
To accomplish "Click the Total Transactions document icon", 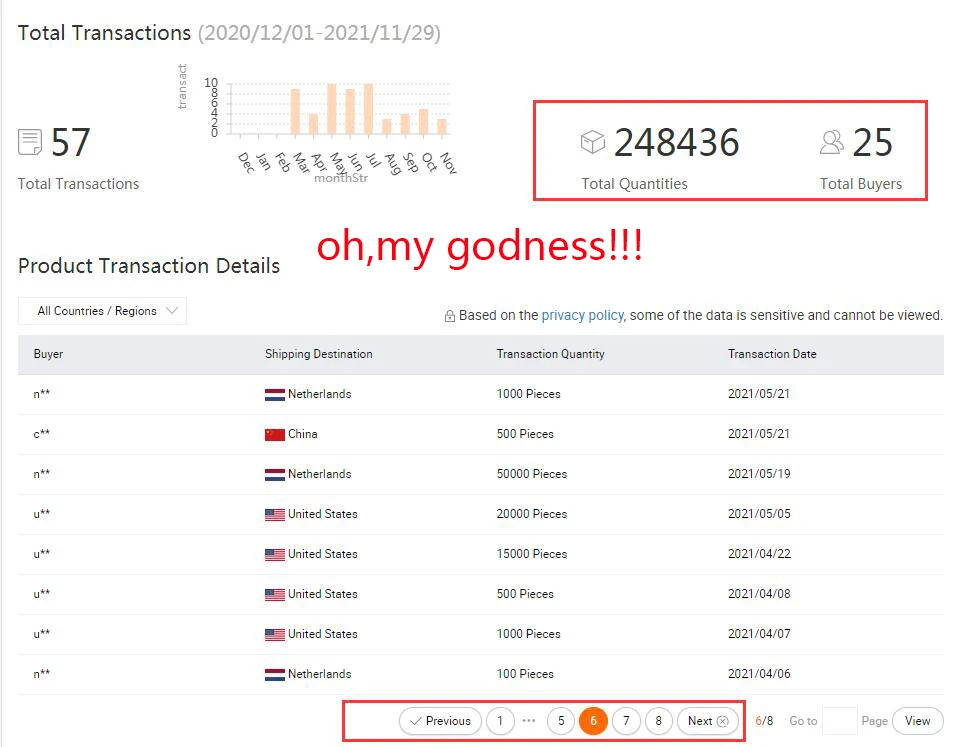I will [30, 142].
